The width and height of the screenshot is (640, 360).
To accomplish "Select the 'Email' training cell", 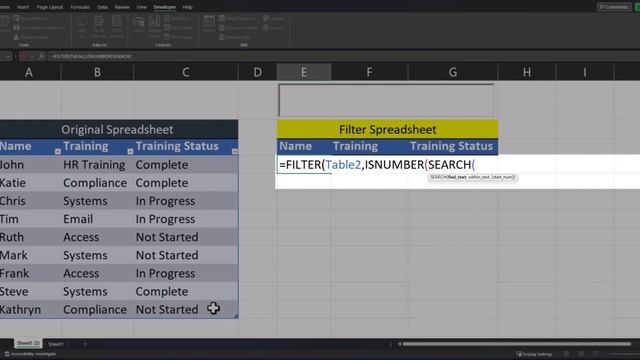I will (97, 219).
